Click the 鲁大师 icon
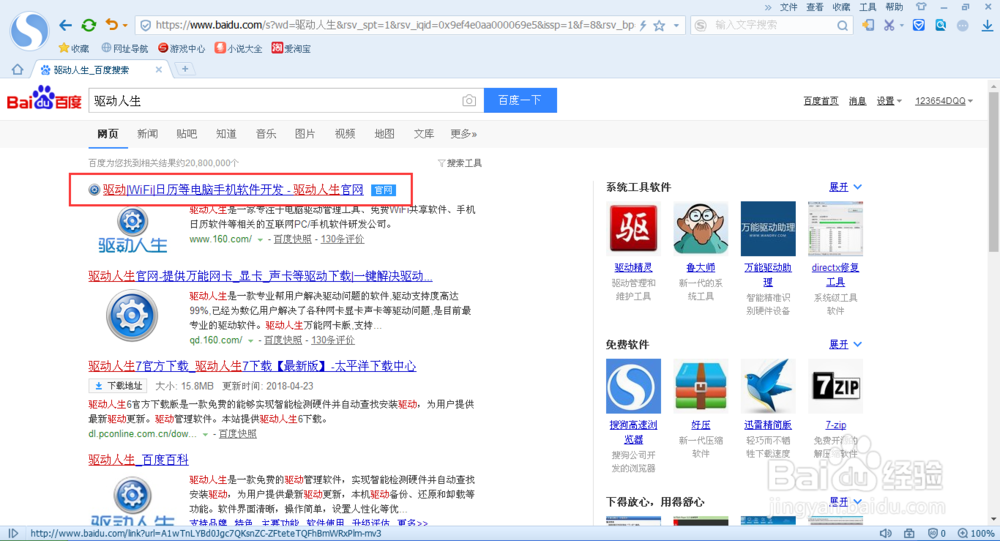Screen dimensions: 1000x541 700,229
